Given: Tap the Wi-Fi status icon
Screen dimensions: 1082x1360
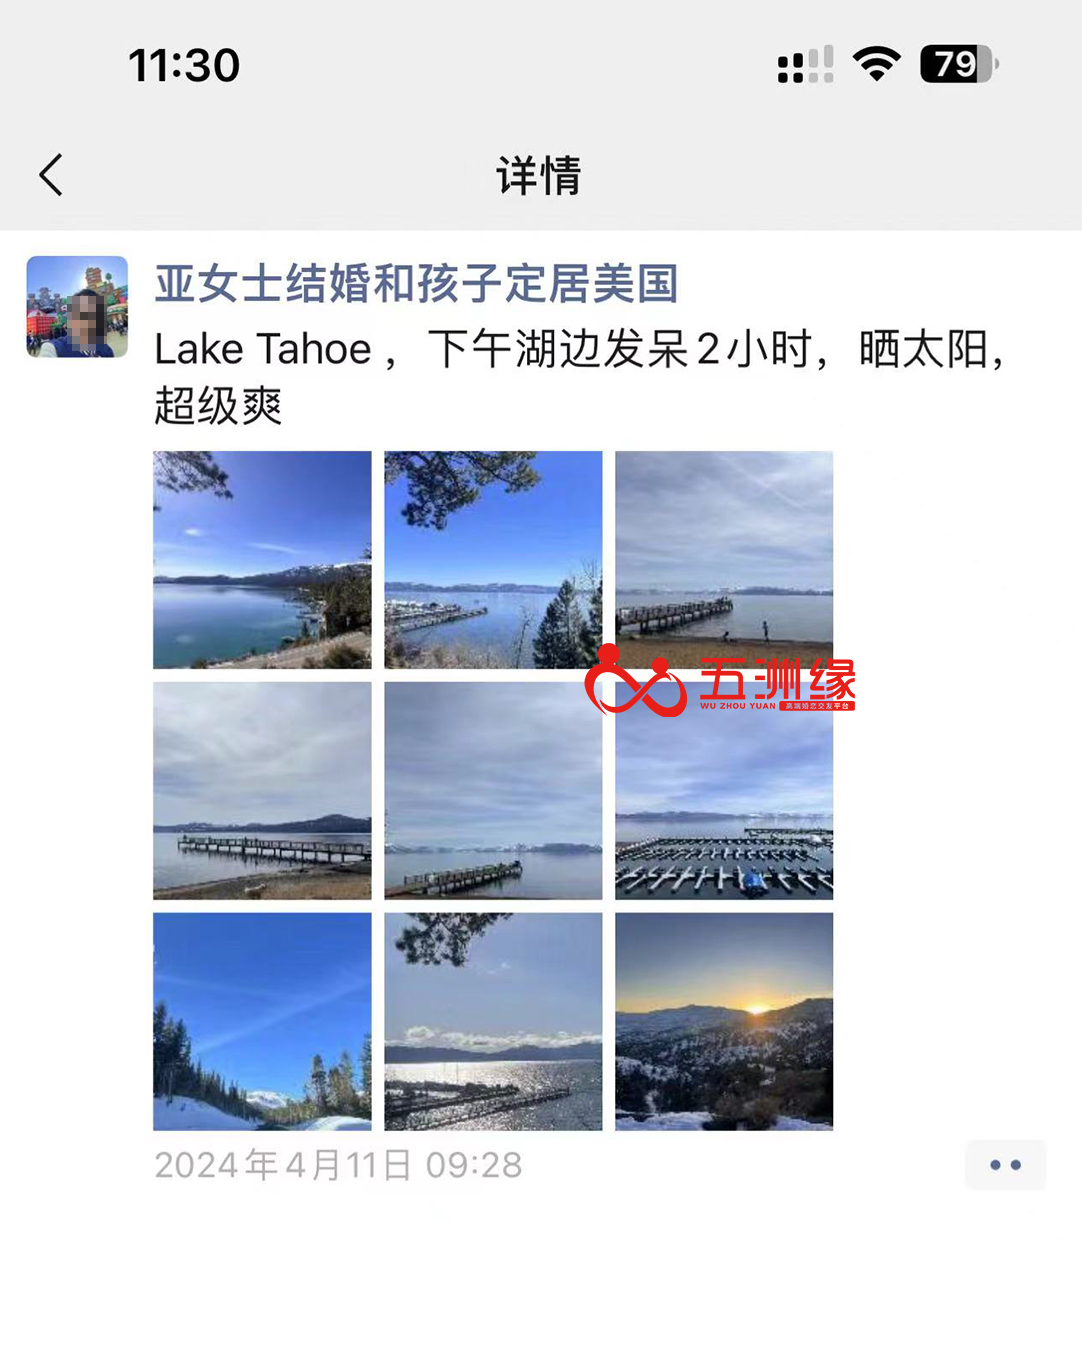Looking at the screenshot, I should (x=876, y=64).
